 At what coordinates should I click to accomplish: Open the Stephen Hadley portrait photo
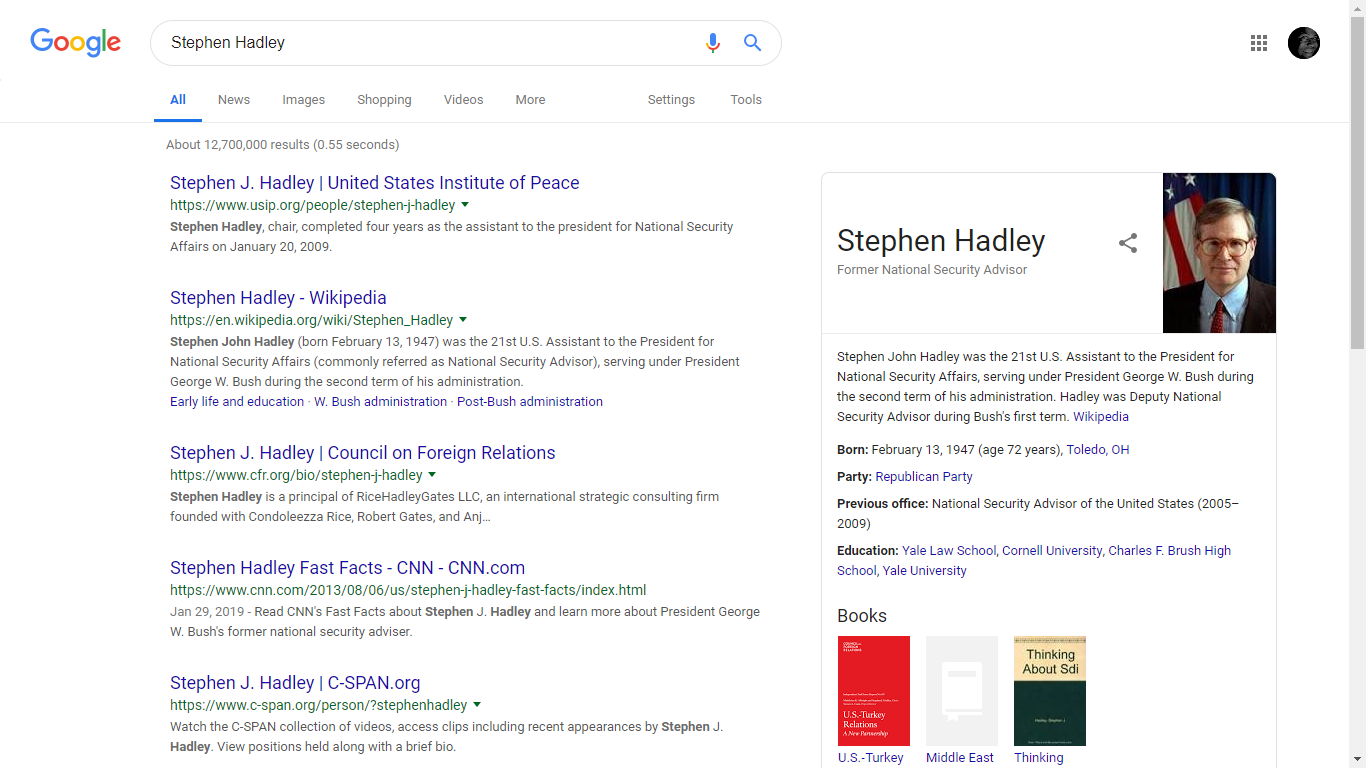[x=1219, y=253]
